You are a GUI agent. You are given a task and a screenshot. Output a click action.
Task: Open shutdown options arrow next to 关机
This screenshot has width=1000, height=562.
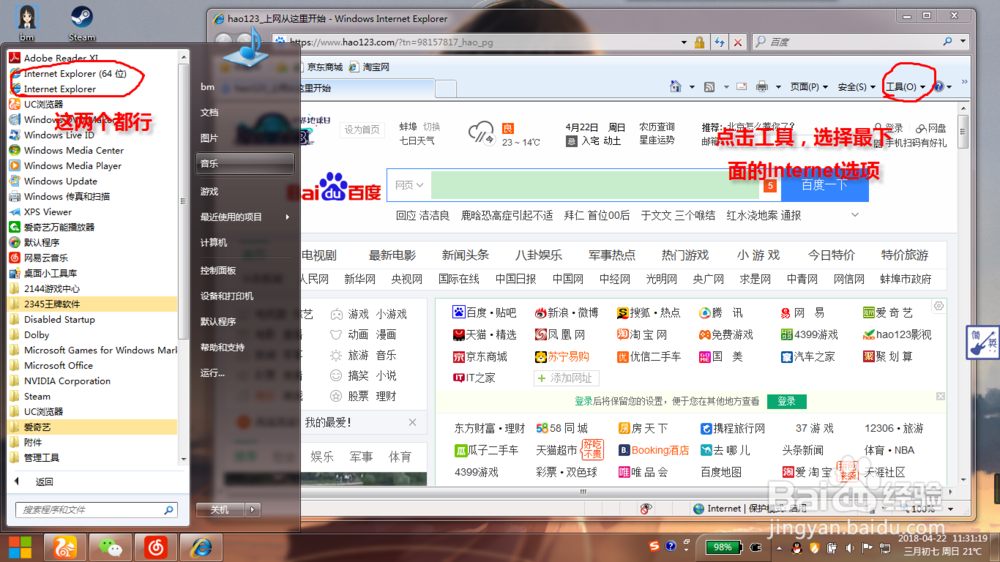click(x=253, y=510)
